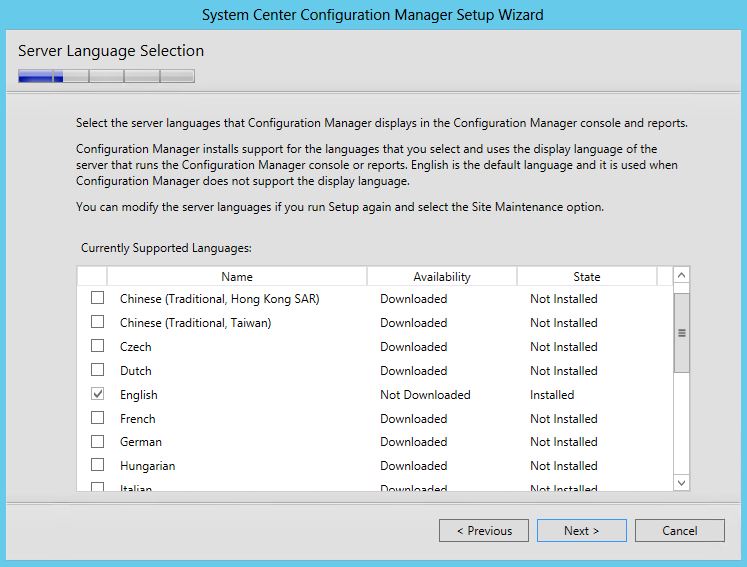The image size is (747, 567).
Task: Click the language list scrollbar thumb
Action: point(682,333)
